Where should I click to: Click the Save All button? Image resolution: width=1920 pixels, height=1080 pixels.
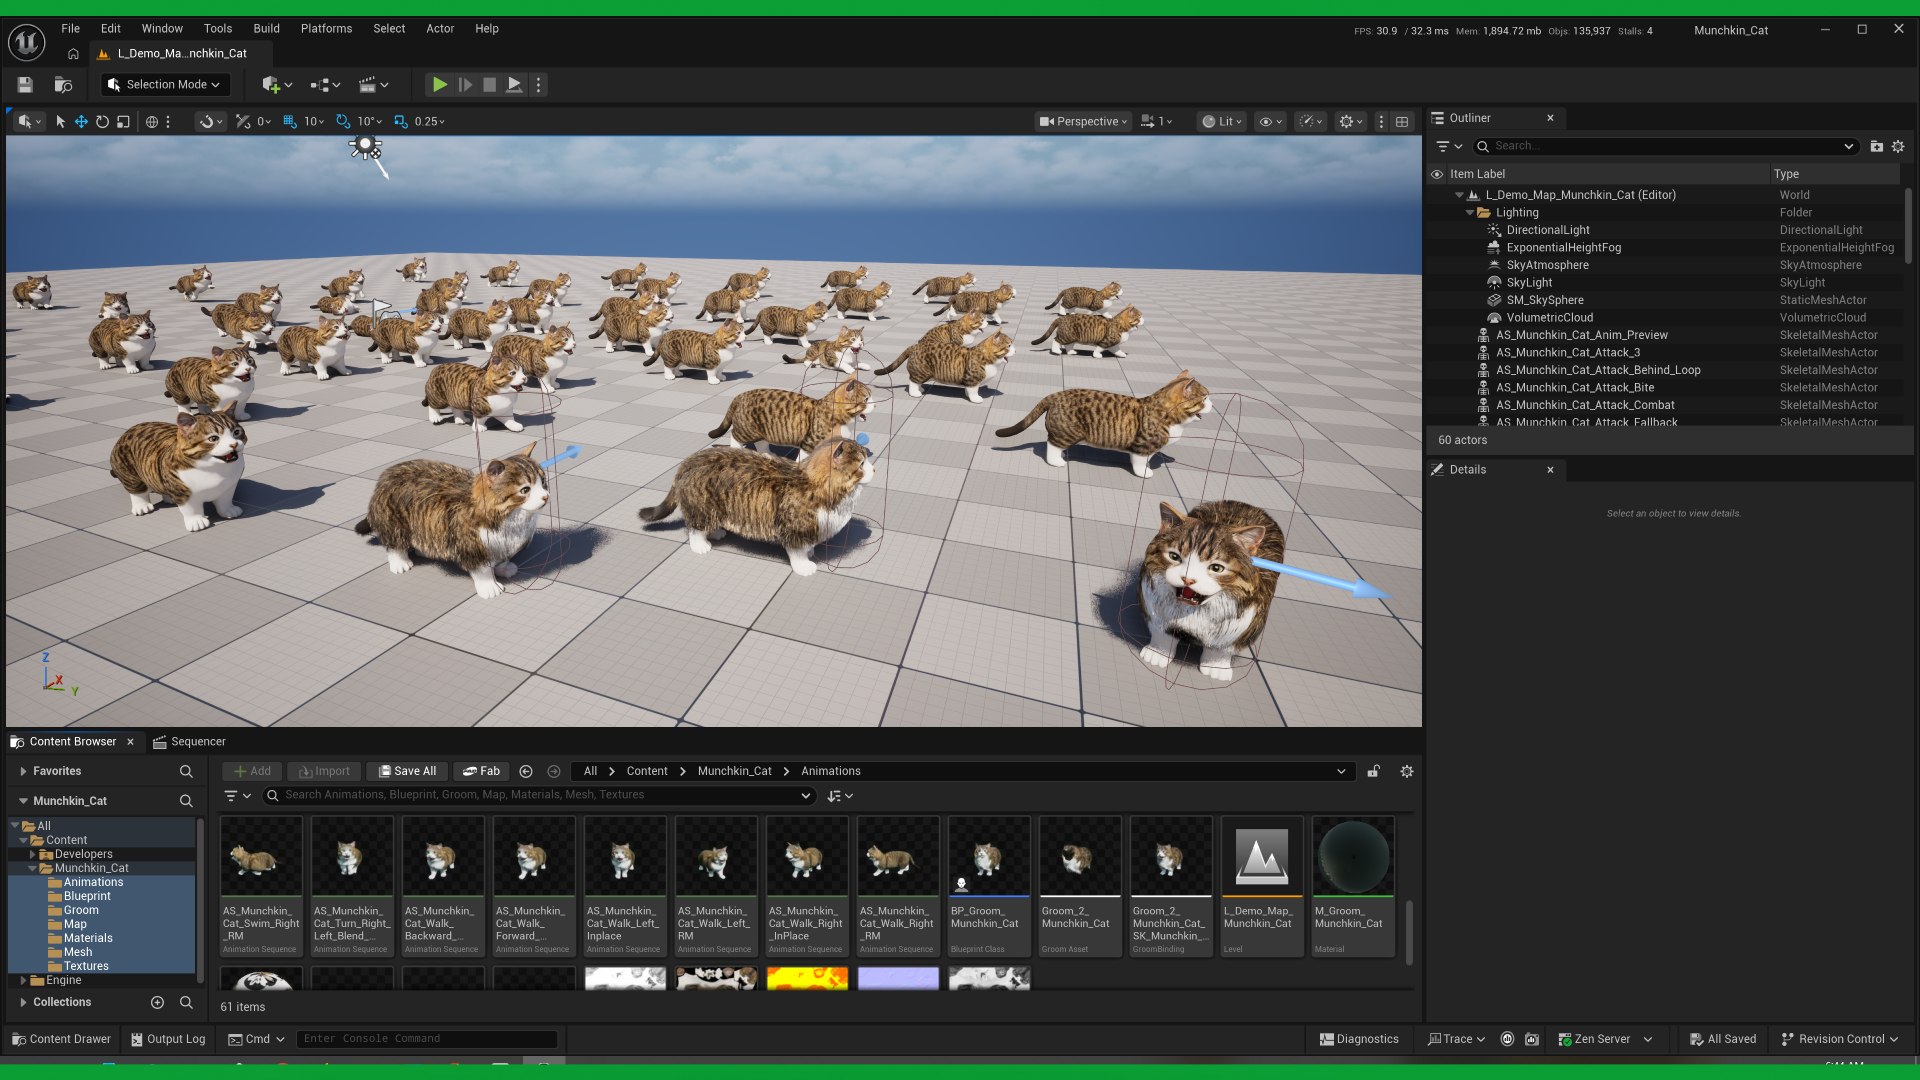tap(407, 771)
